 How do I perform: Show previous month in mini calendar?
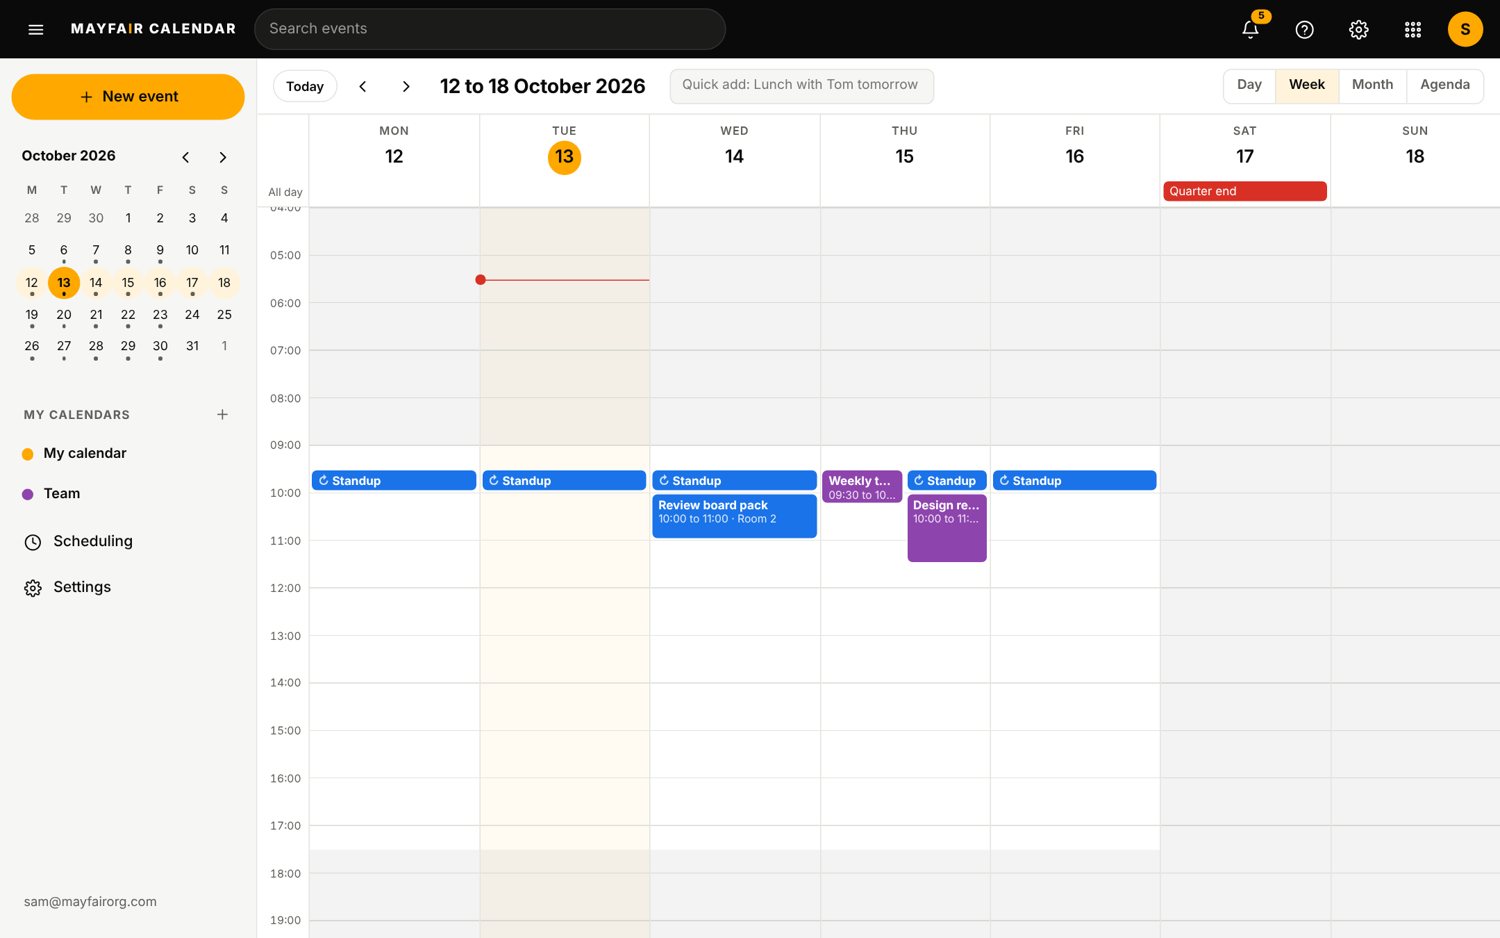coord(186,157)
